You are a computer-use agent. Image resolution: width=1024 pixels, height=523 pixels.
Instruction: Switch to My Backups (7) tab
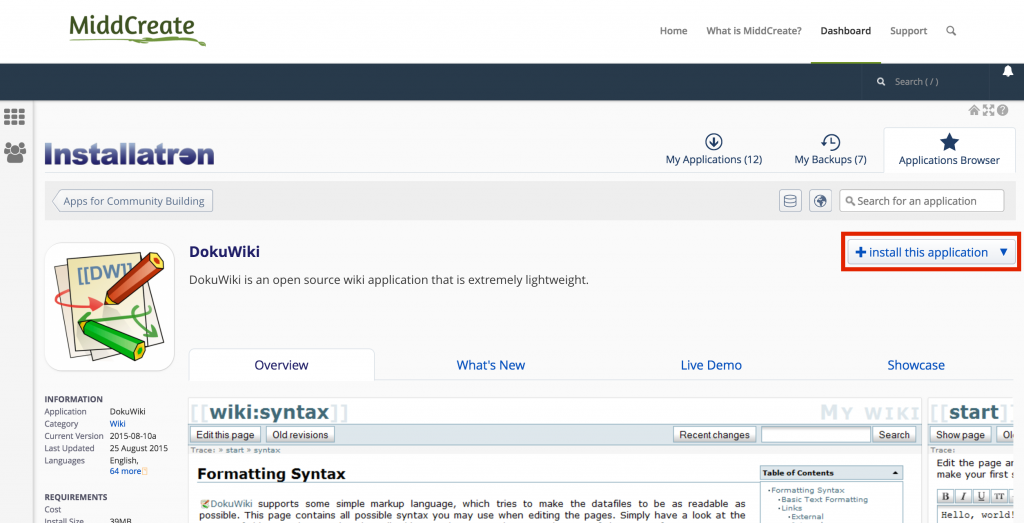830,150
